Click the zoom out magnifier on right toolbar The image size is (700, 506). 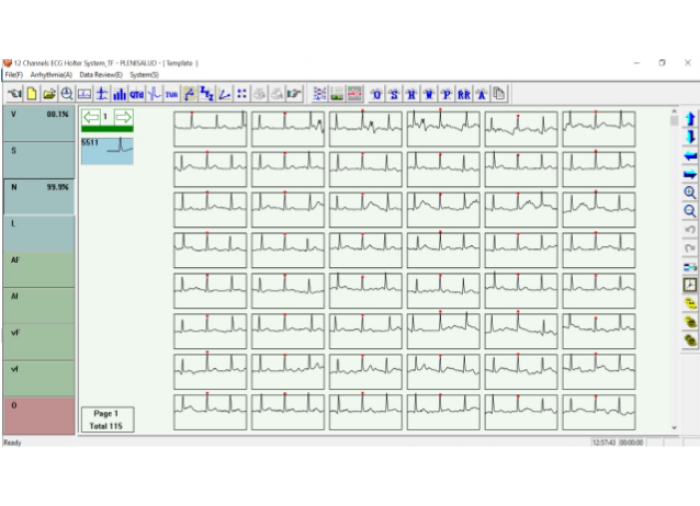click(690, 211)
